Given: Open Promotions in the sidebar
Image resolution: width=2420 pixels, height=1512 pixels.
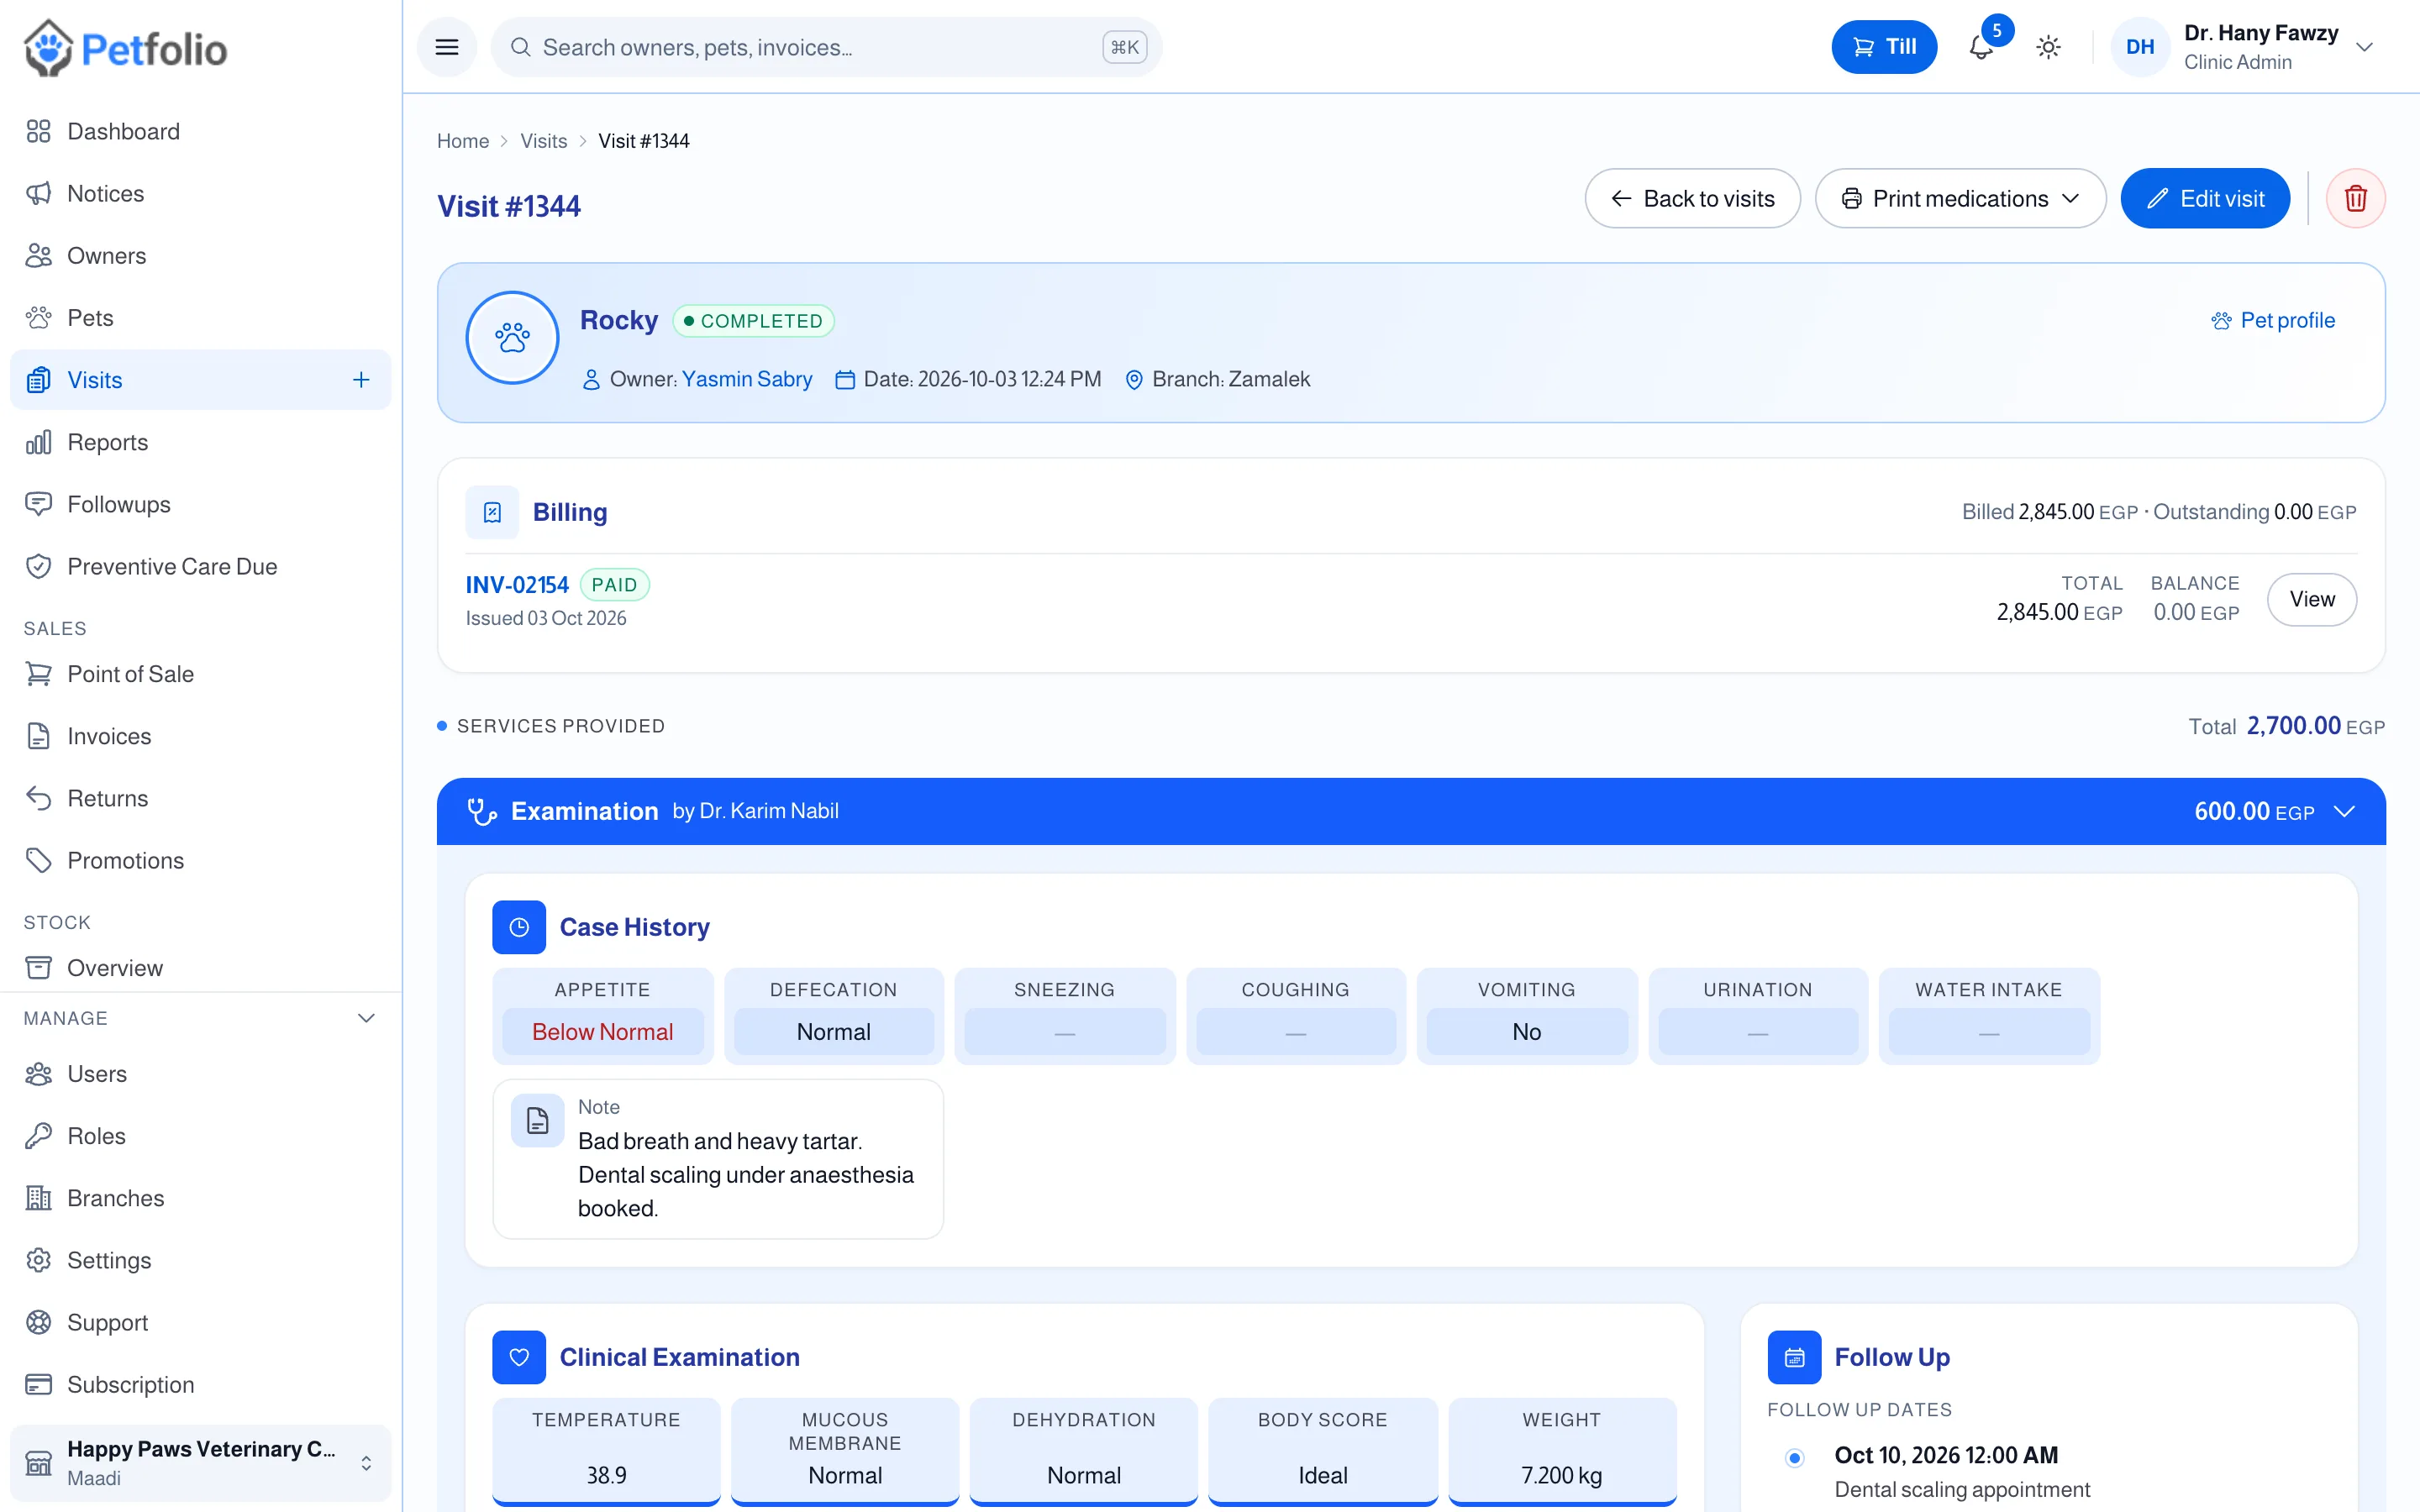Looking at the screenshot, I should (200, 860).
